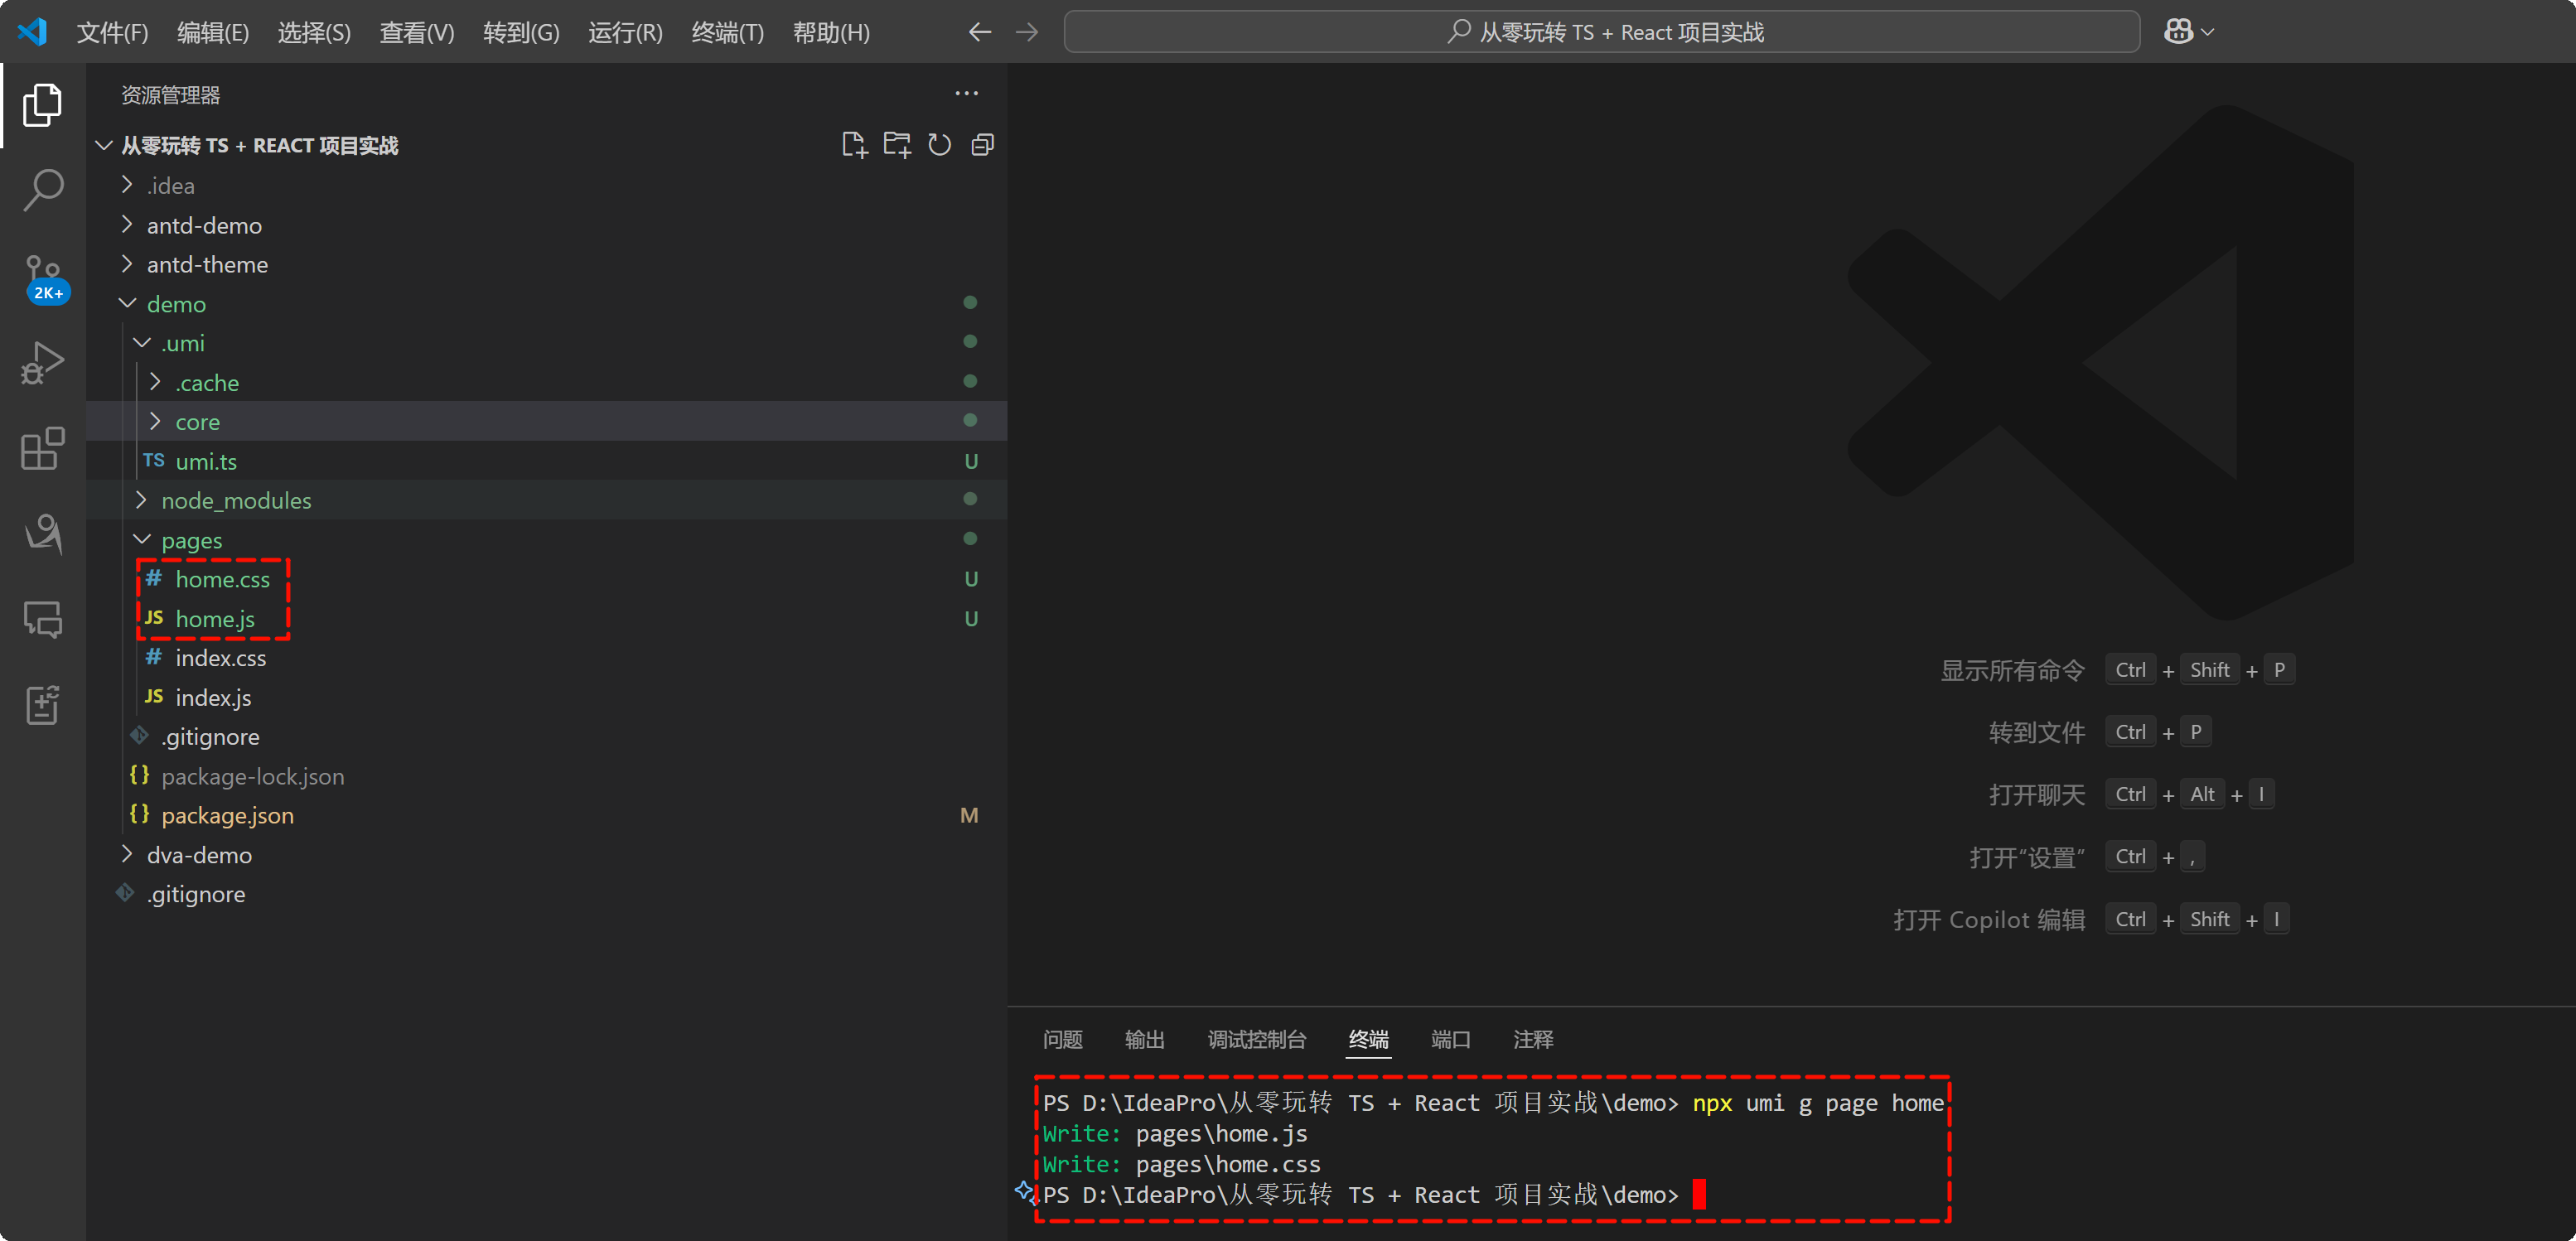The image size is (2576, 1241).
Task: Open the package-lock.json file
Action: [547, 776]
